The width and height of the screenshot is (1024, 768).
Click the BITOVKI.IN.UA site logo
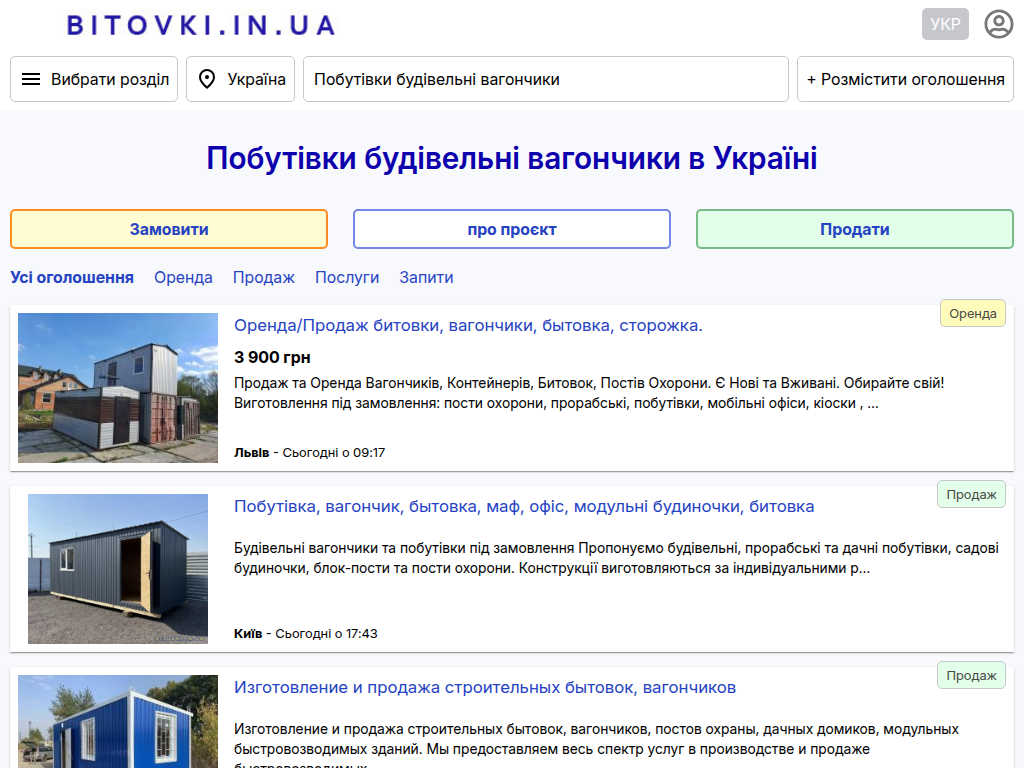pyautogui.click(x=201, y=25)
